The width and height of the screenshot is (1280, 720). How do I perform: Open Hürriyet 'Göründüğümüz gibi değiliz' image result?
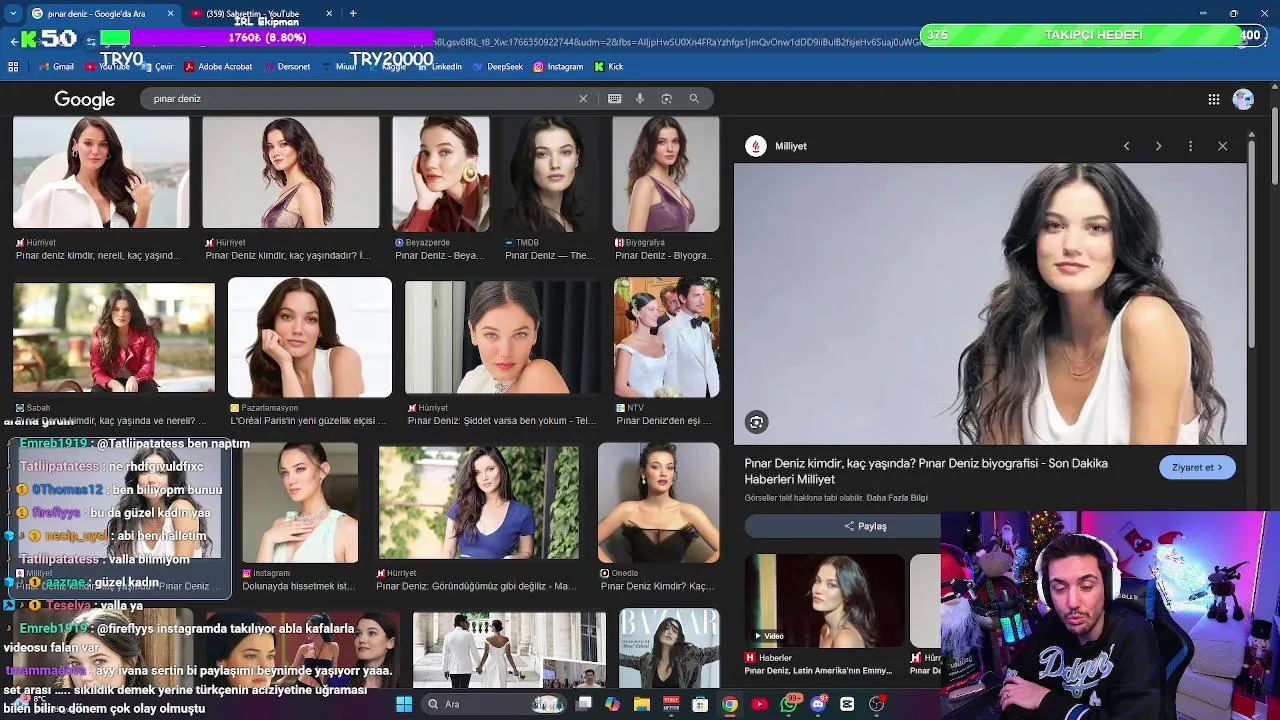click(x=479, y=503)
